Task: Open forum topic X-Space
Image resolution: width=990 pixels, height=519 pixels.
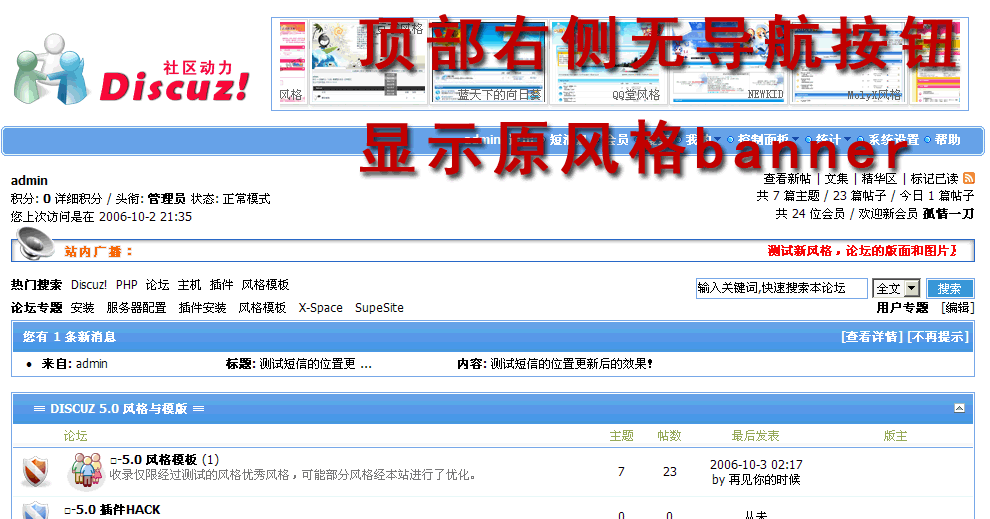Action: click(x=321, y=307)
